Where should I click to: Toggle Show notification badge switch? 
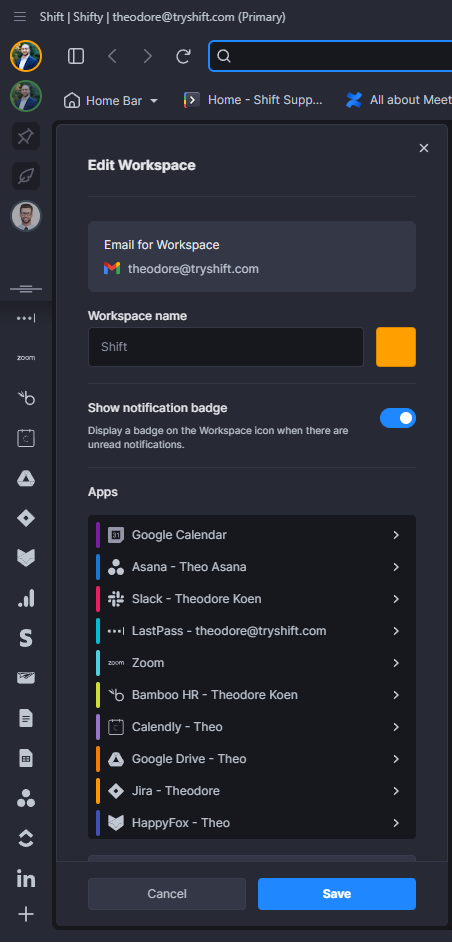click(397, 418)
